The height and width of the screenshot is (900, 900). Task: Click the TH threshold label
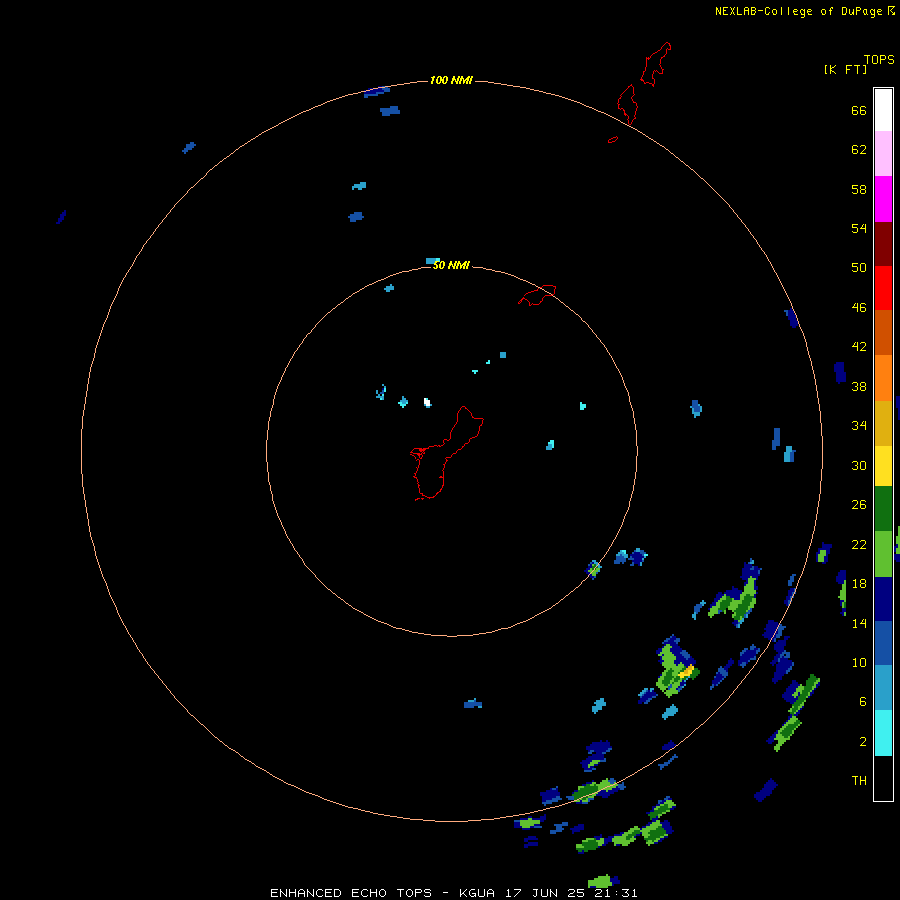click(859, 781)
